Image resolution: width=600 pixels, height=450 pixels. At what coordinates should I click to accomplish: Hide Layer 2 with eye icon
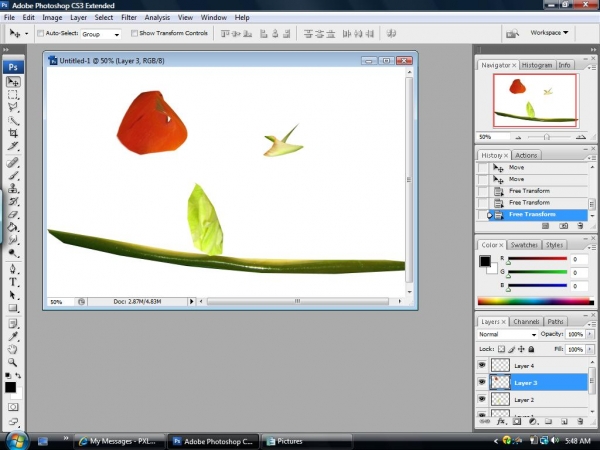482,399
